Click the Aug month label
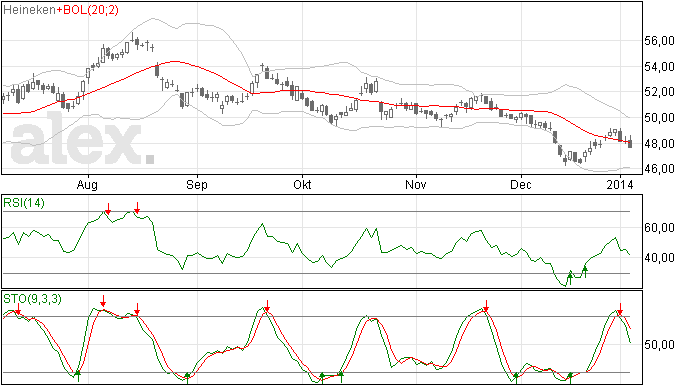The image size is (690, 387). point(87,185)
